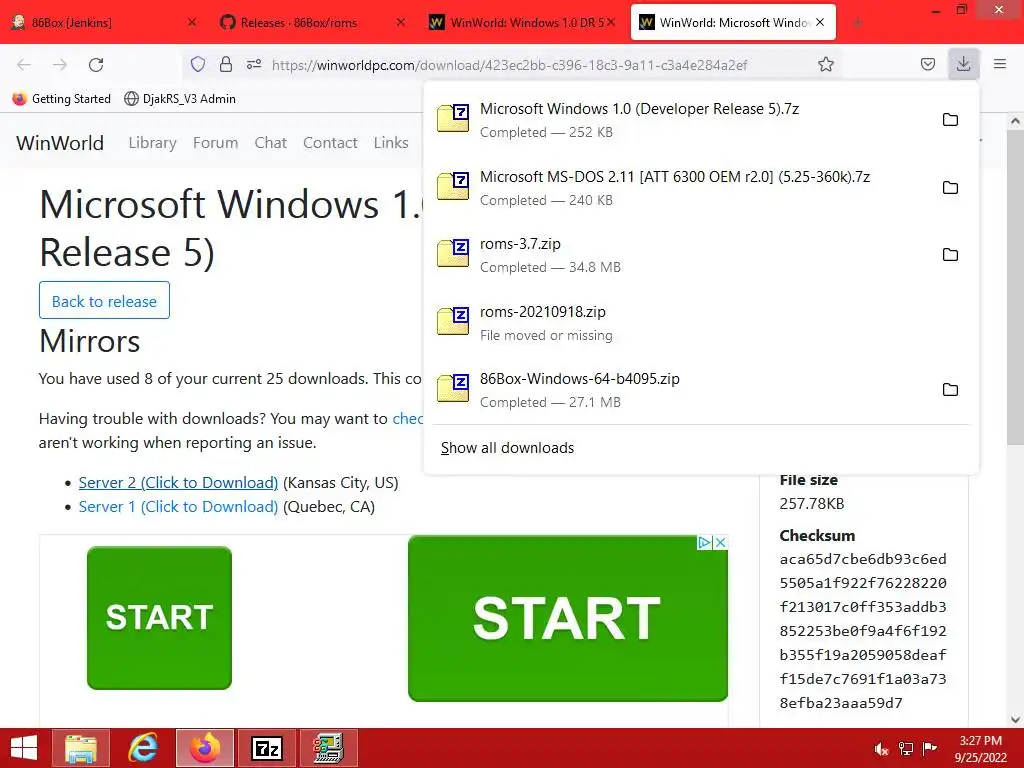Launch Internet Explorer from the taskbar
1024x768 pixels.
(143, 748)
